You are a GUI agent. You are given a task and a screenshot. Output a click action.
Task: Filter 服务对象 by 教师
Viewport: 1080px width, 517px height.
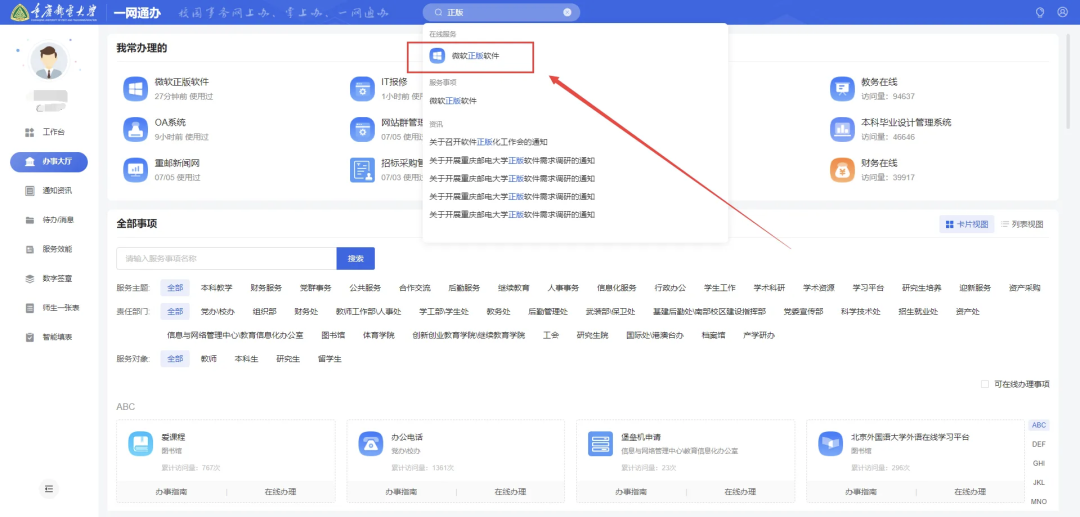(x=209, y=359)
